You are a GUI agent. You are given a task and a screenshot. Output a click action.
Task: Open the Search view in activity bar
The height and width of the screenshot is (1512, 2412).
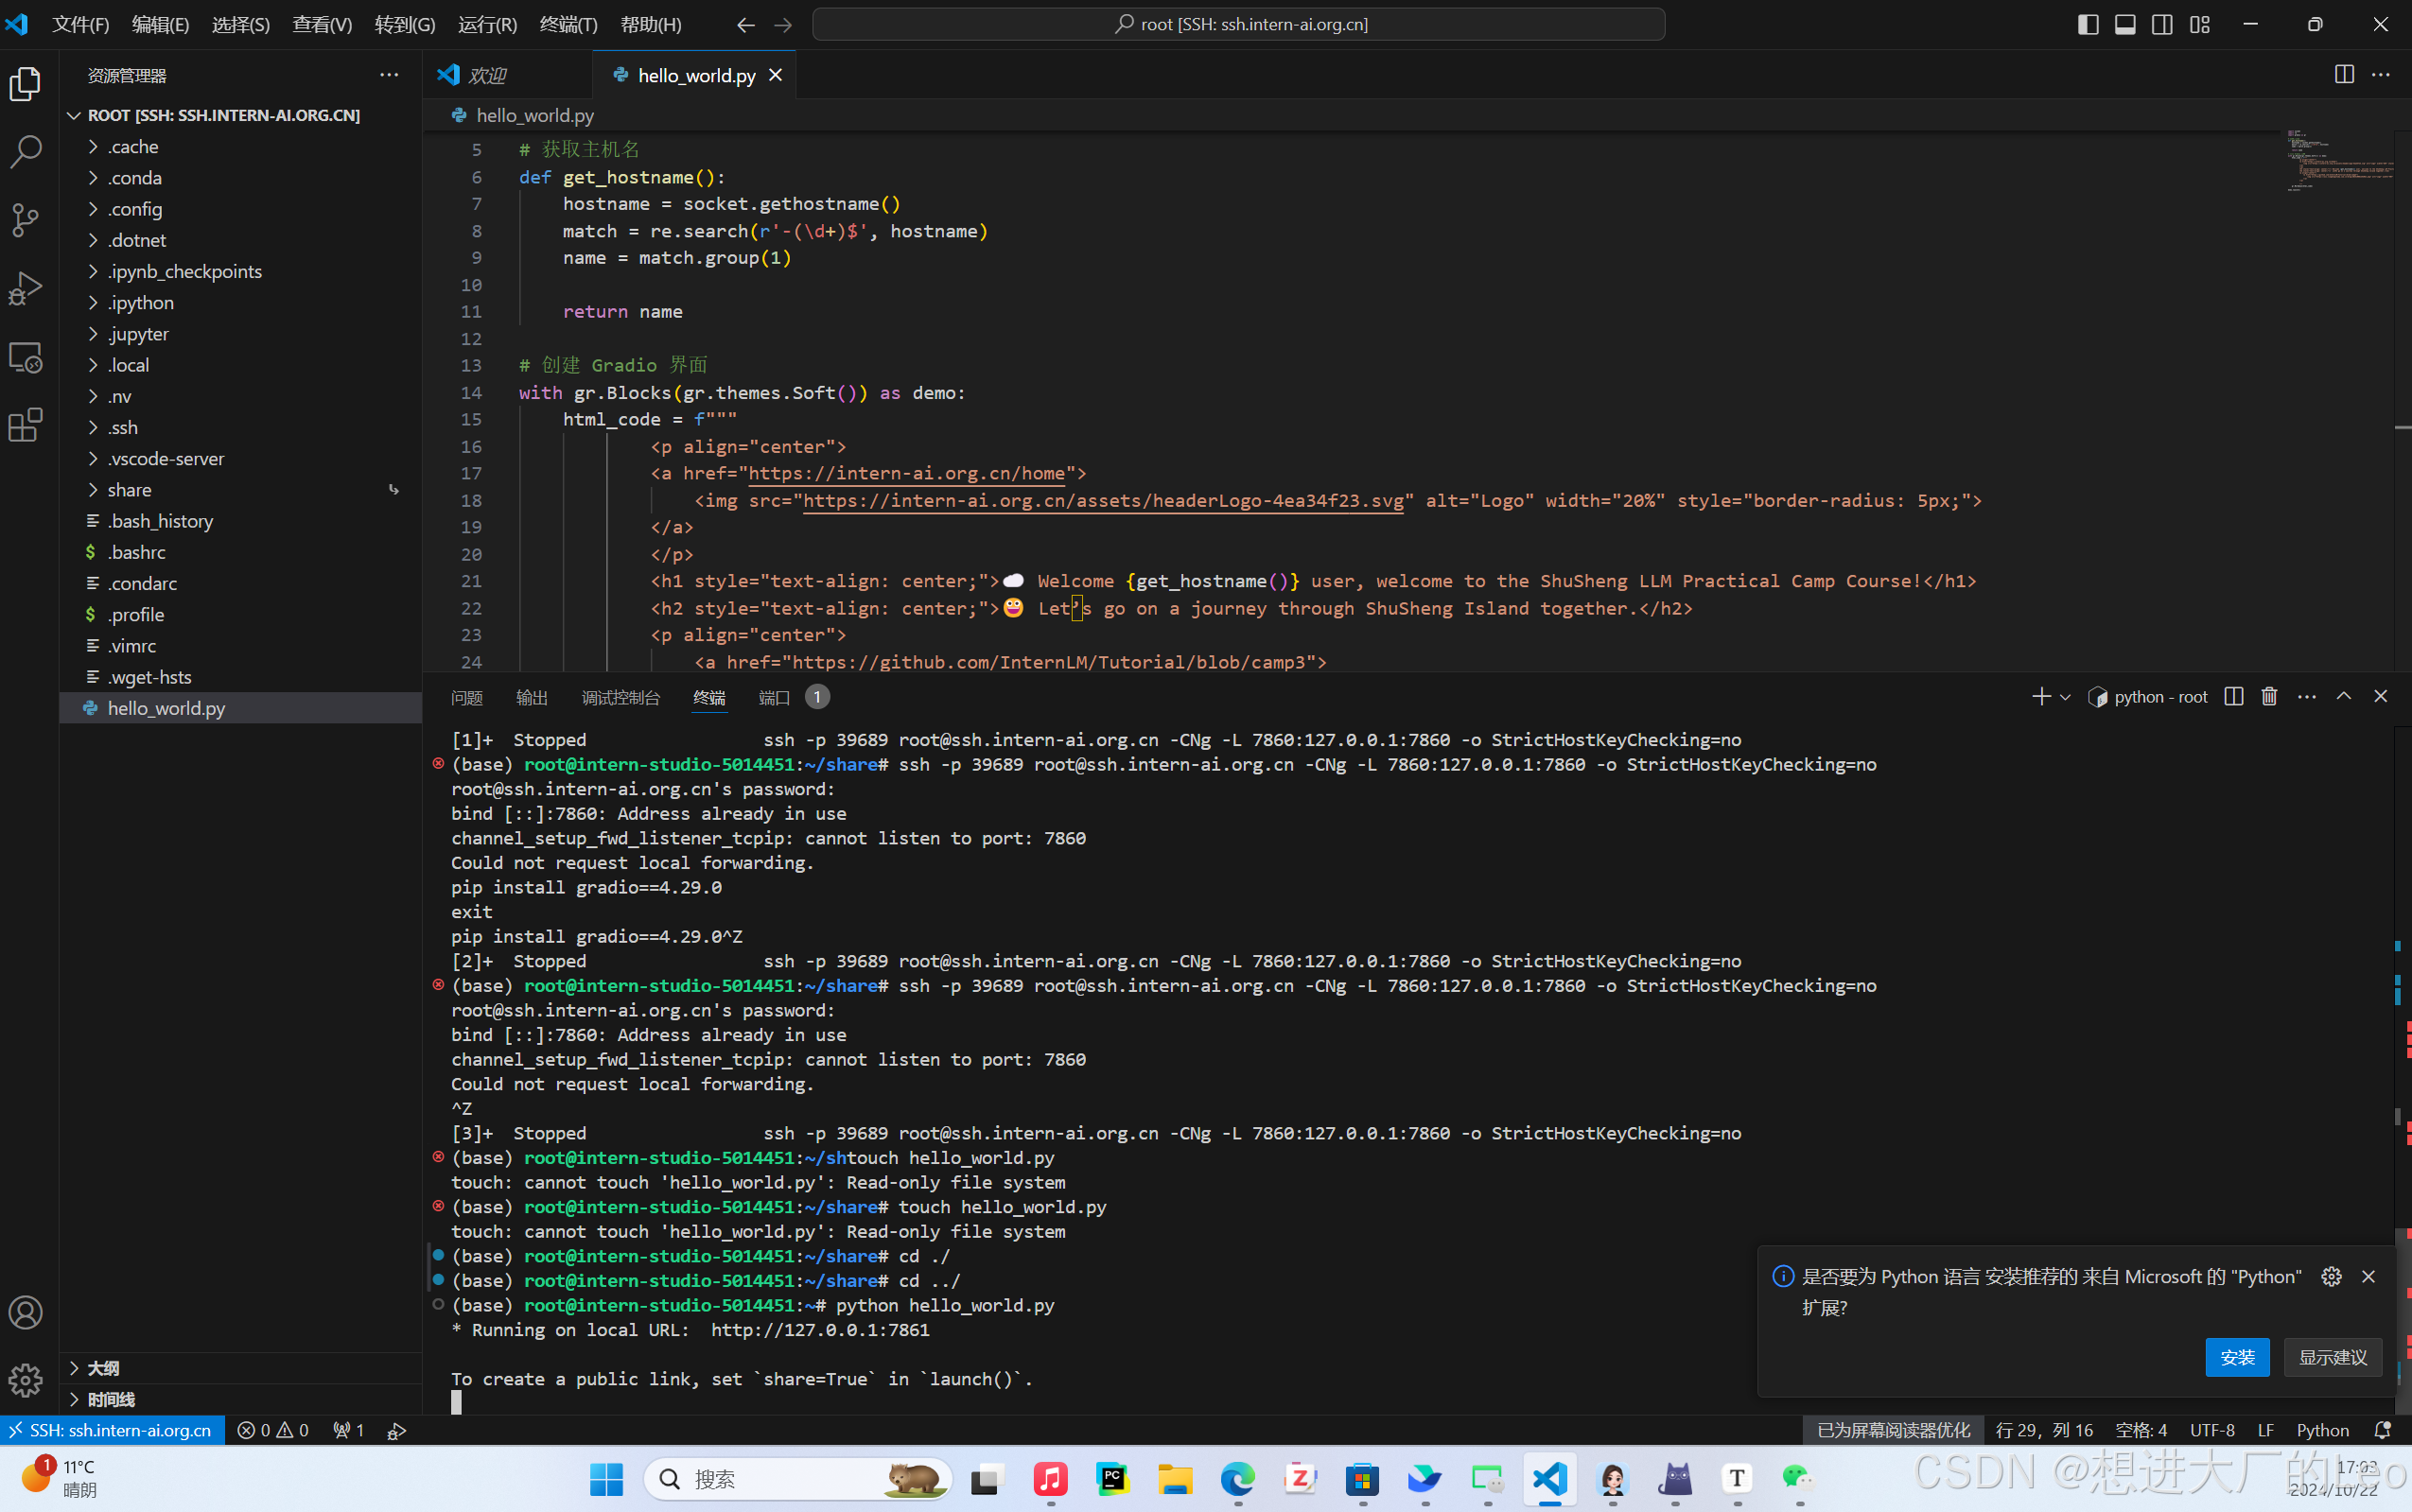(25, 152)
